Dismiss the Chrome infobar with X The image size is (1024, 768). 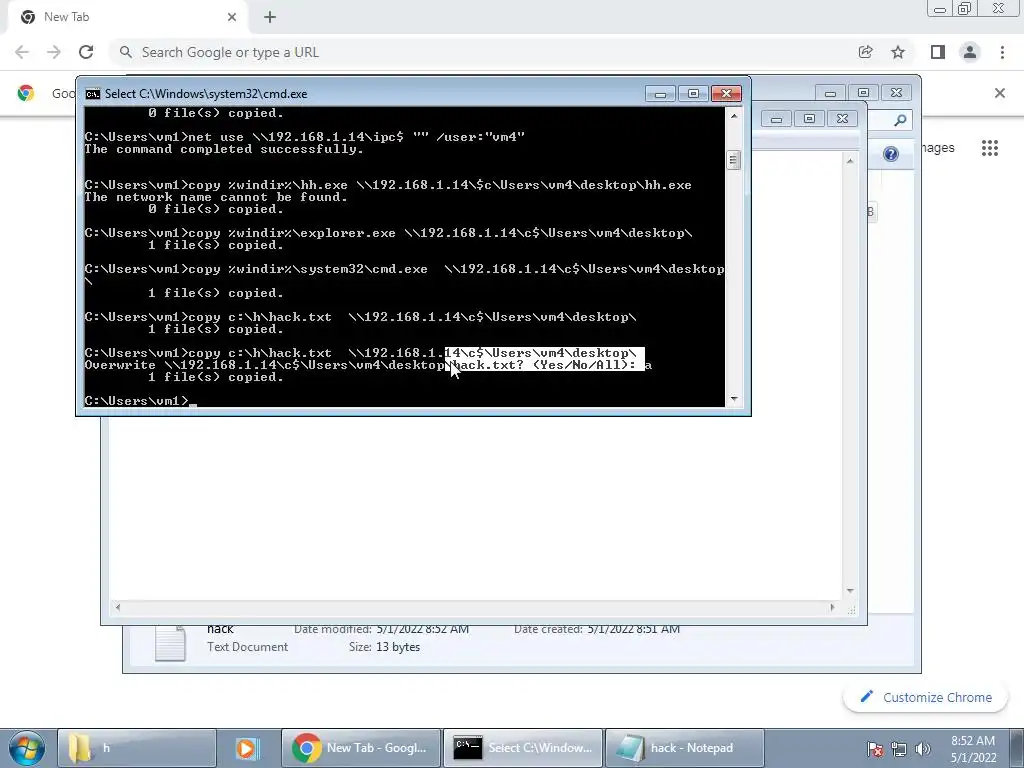[x=1000, y=93]
